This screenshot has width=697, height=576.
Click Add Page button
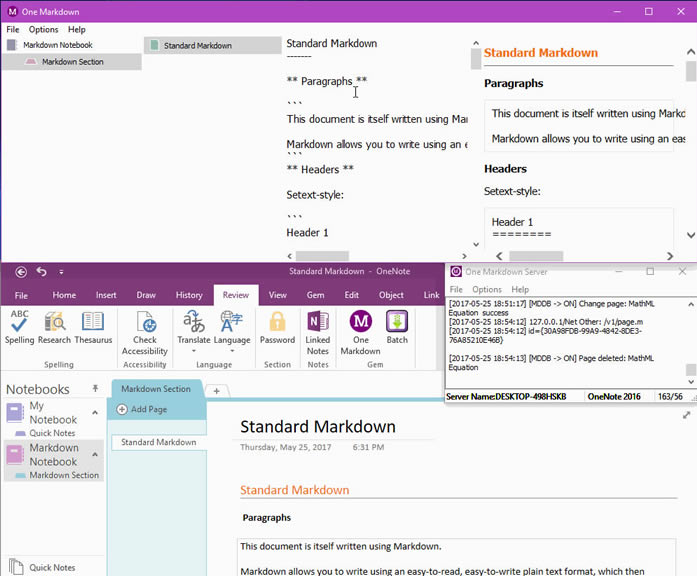tap(142, 409)
